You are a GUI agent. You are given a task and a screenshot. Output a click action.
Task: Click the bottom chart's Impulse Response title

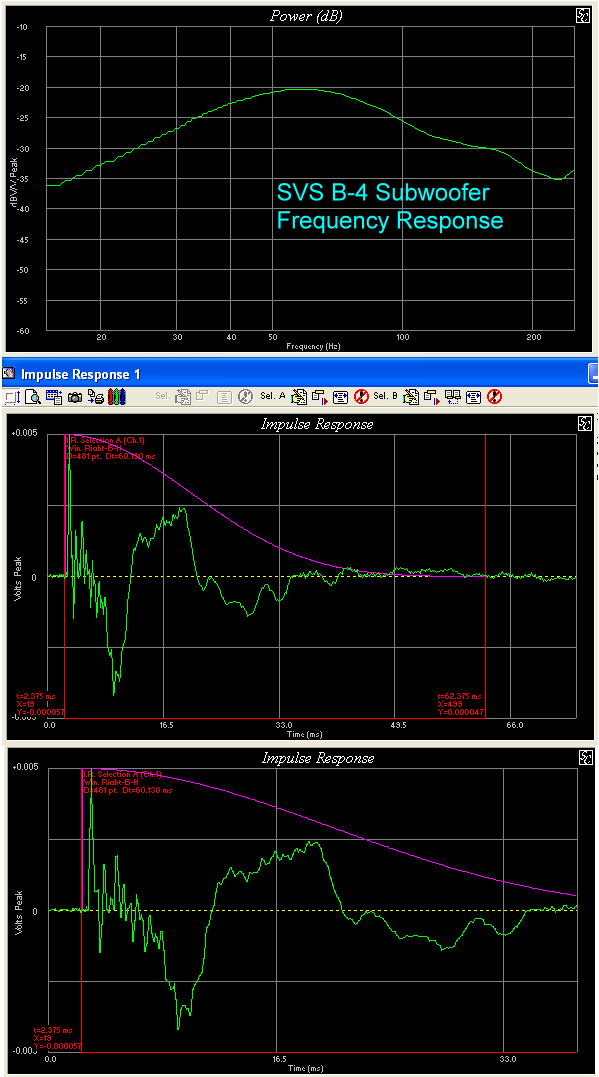click(x=318, y=758)
